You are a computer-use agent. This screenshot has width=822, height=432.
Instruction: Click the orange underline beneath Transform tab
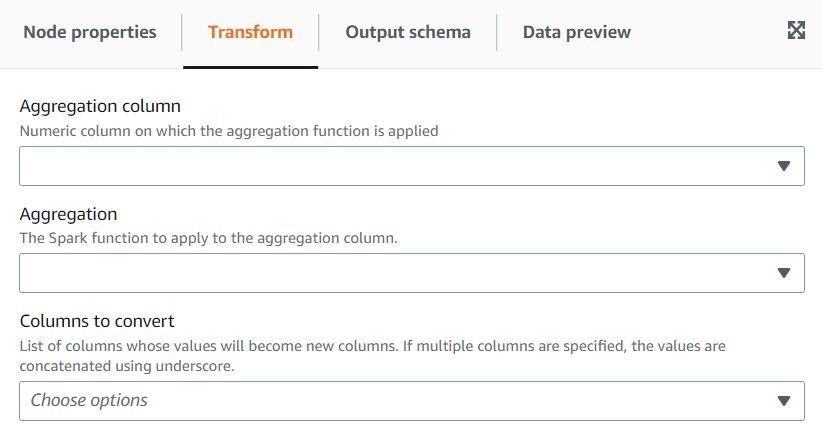tap(250, 67)
